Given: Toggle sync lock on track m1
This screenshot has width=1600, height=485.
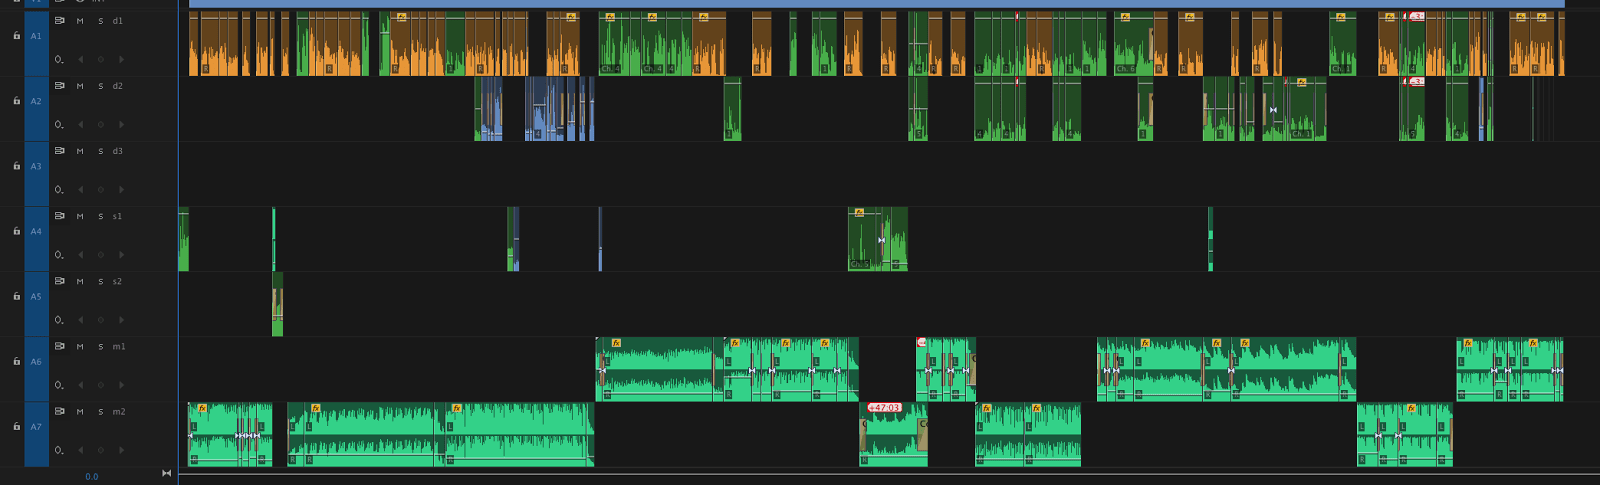Looking at the screenshot, I should coord(60,346).
